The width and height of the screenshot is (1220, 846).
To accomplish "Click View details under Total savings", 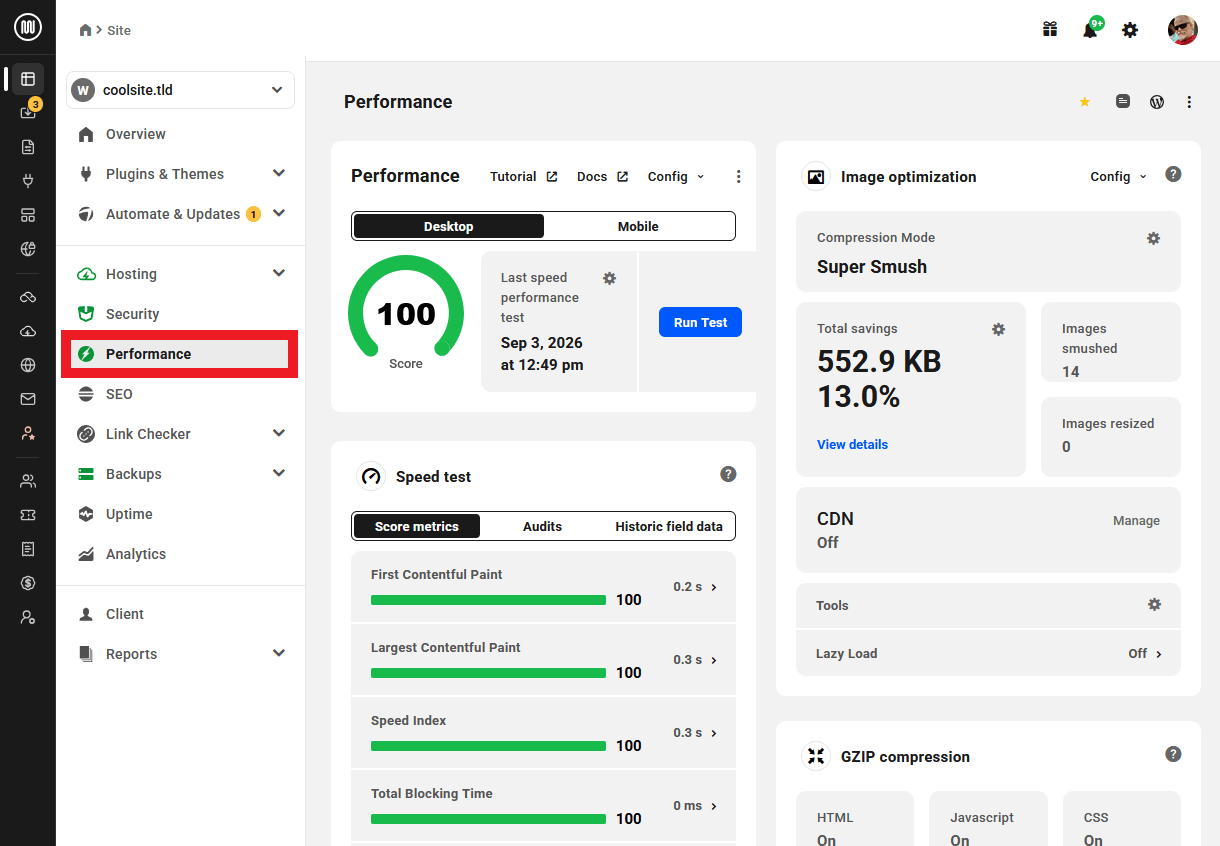I will [852, 444].
